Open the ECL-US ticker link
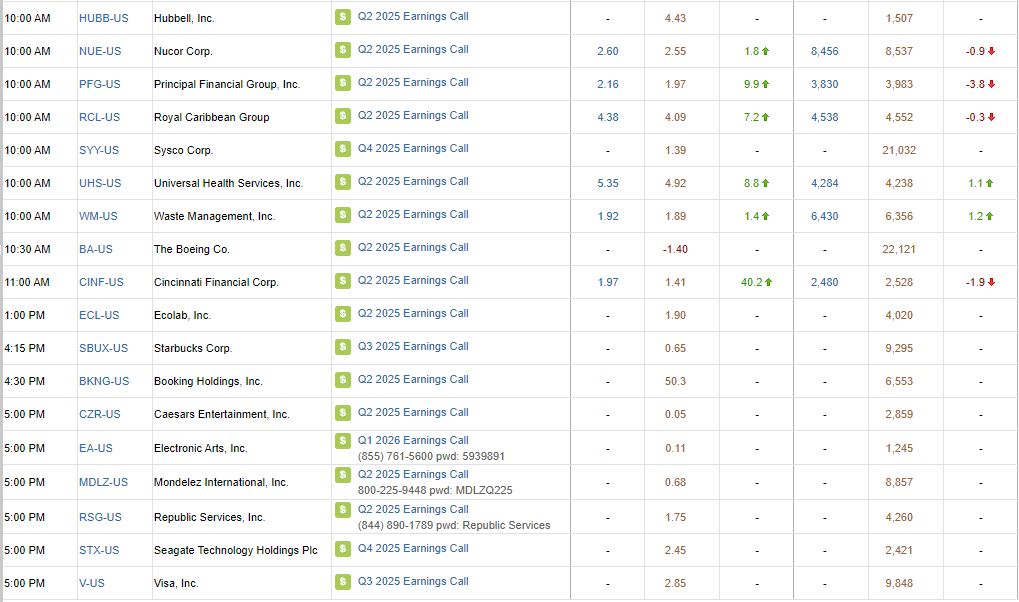Image resolution: width=1019 pixels, height=602 pixels. pyautogui.click(x=99, y=315)
